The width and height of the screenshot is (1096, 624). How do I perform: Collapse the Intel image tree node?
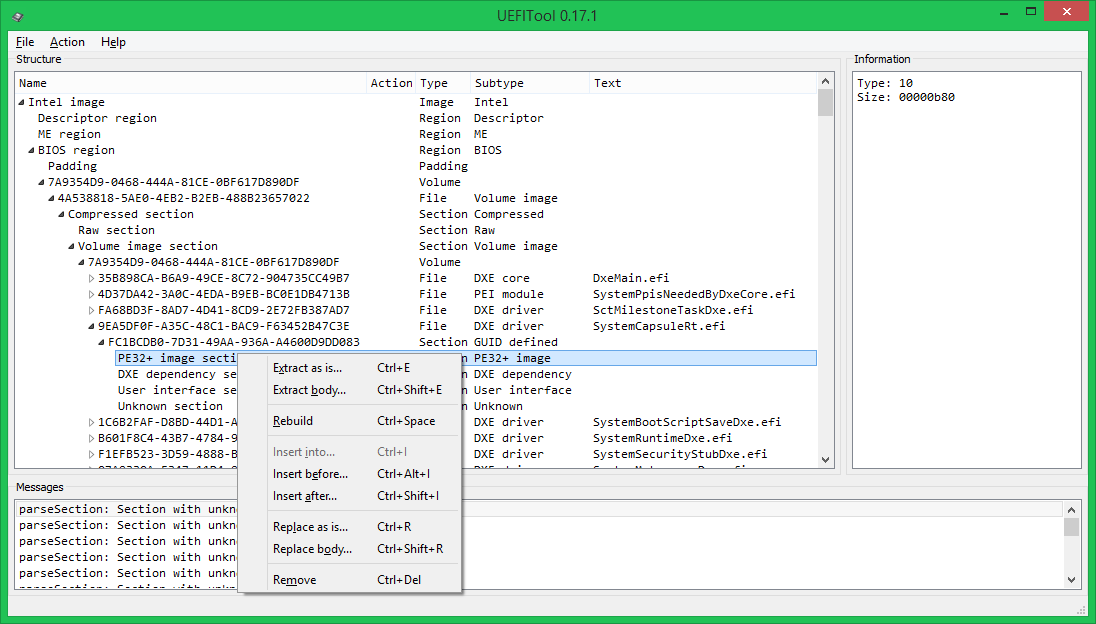click(x=21, y=102)
